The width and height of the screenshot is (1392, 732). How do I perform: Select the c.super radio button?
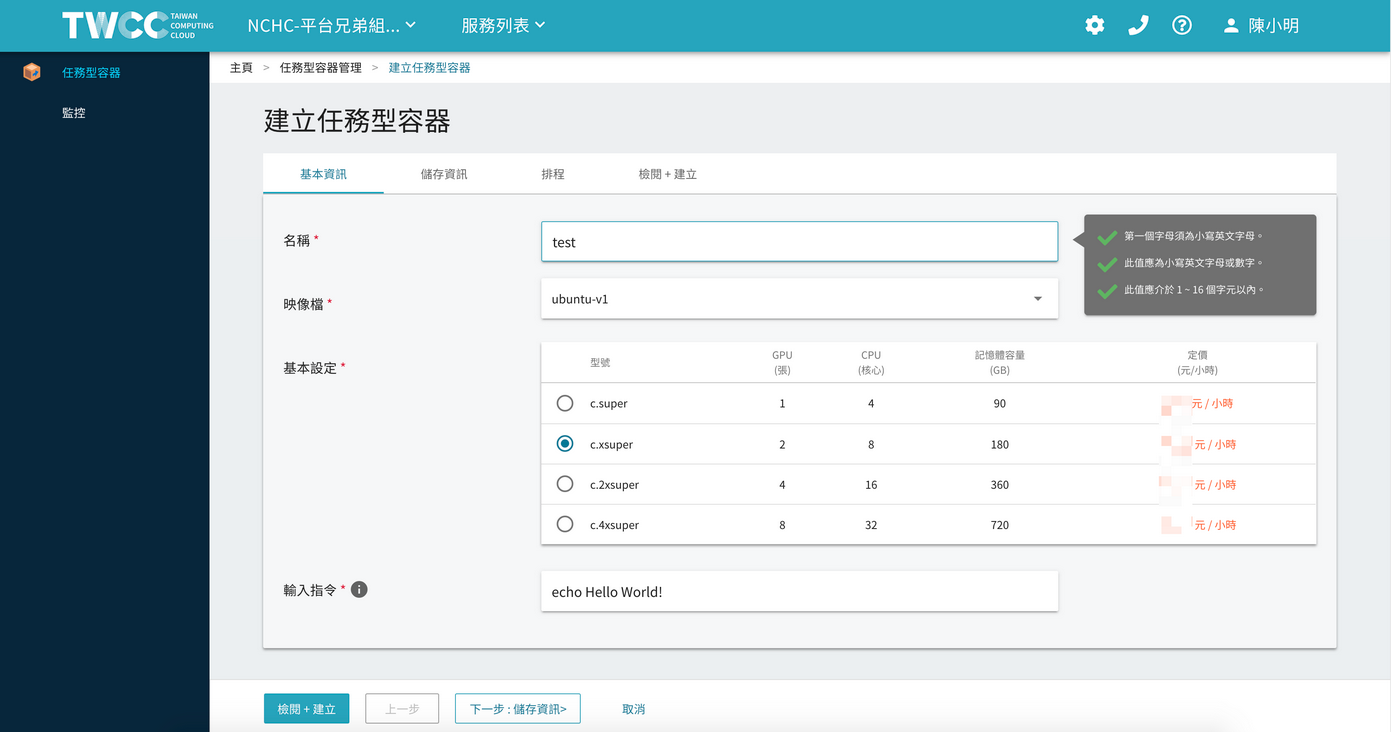pyautogui.click(x=565, y=403)
